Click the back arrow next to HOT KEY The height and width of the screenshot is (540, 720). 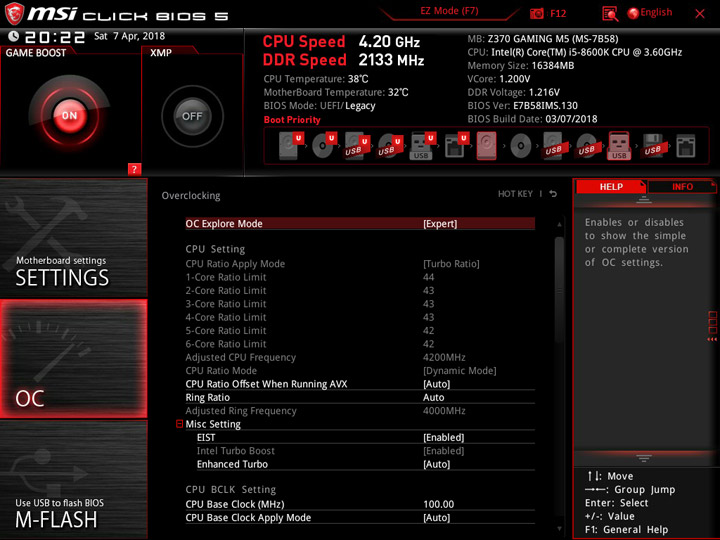553,194
